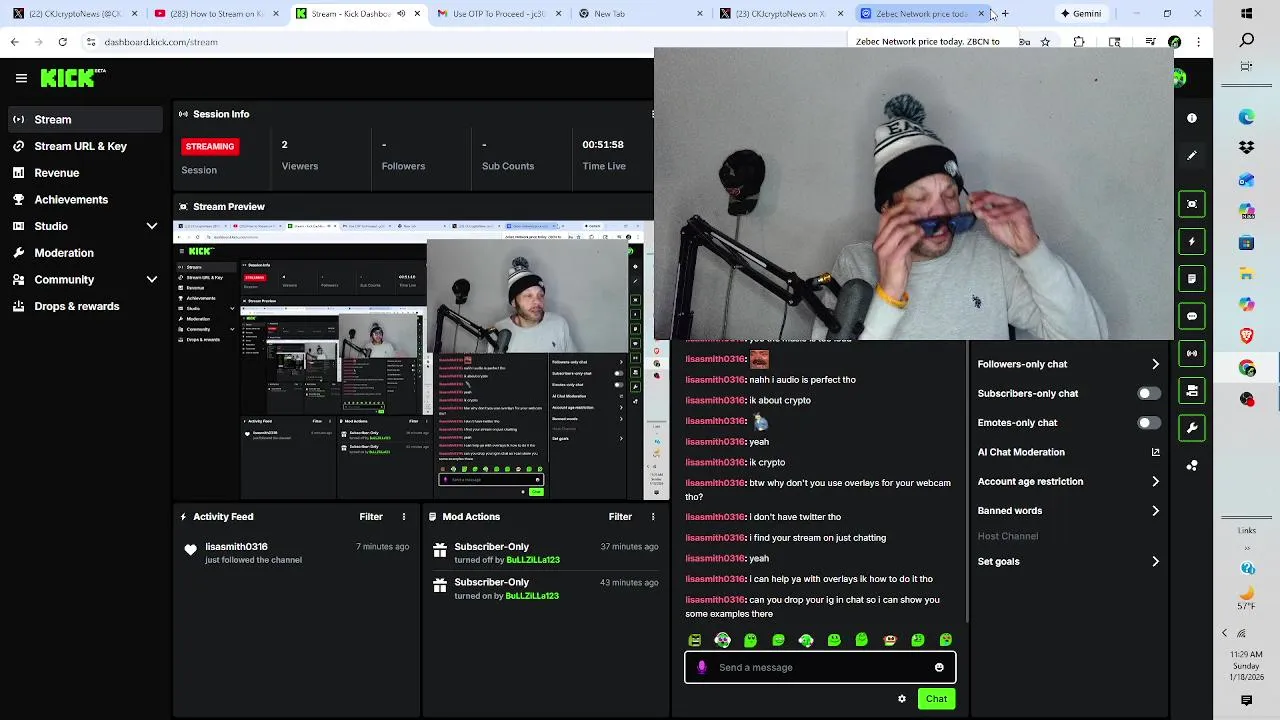This screenshot has height=720, width=1280.
Task: Insert the first angry face emote
Action: click(695, 640)
